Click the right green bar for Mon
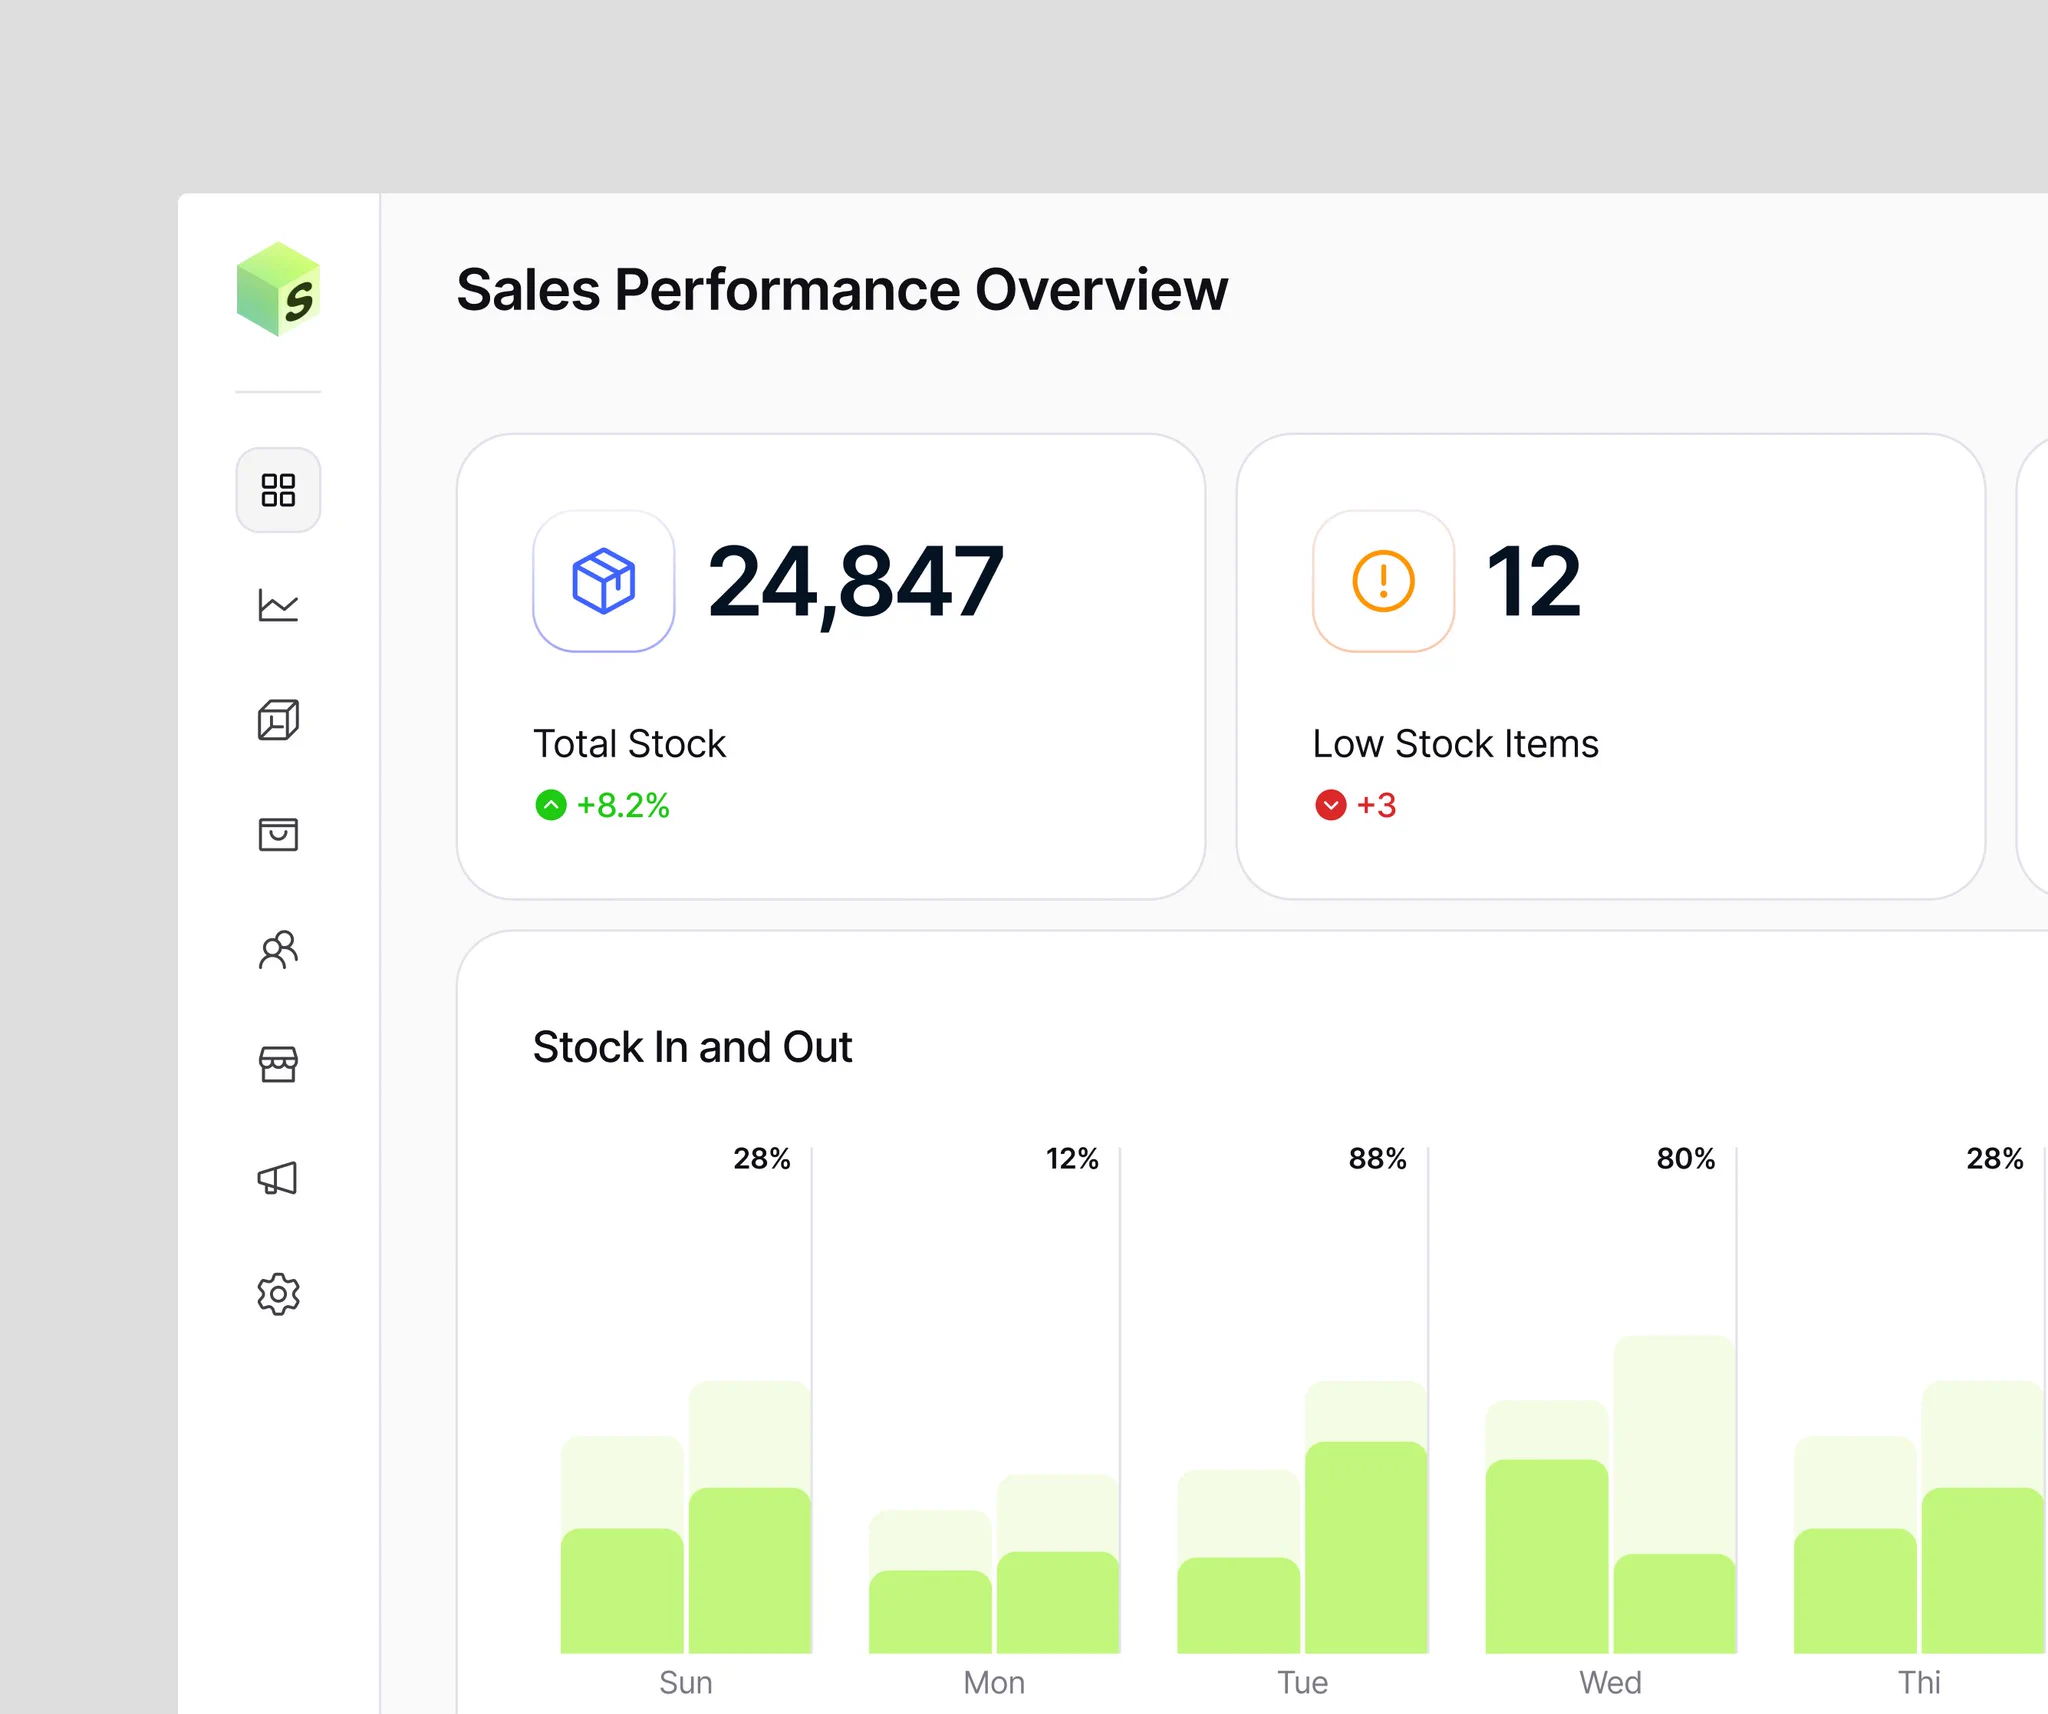This screenshot has width=2048, height=1714. pyautogui.click(x=1058, y=1601)
